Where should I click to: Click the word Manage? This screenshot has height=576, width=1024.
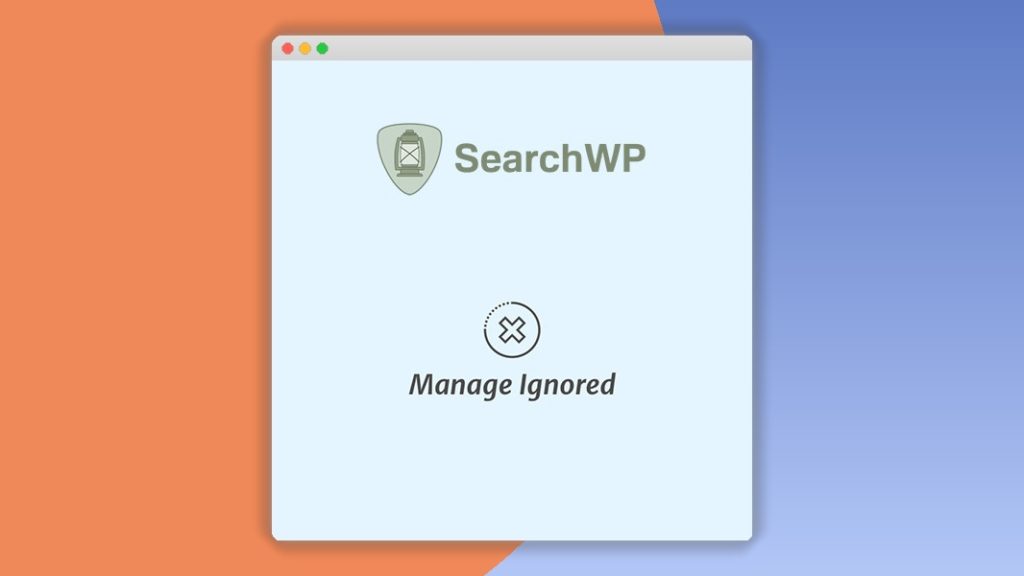460,385
